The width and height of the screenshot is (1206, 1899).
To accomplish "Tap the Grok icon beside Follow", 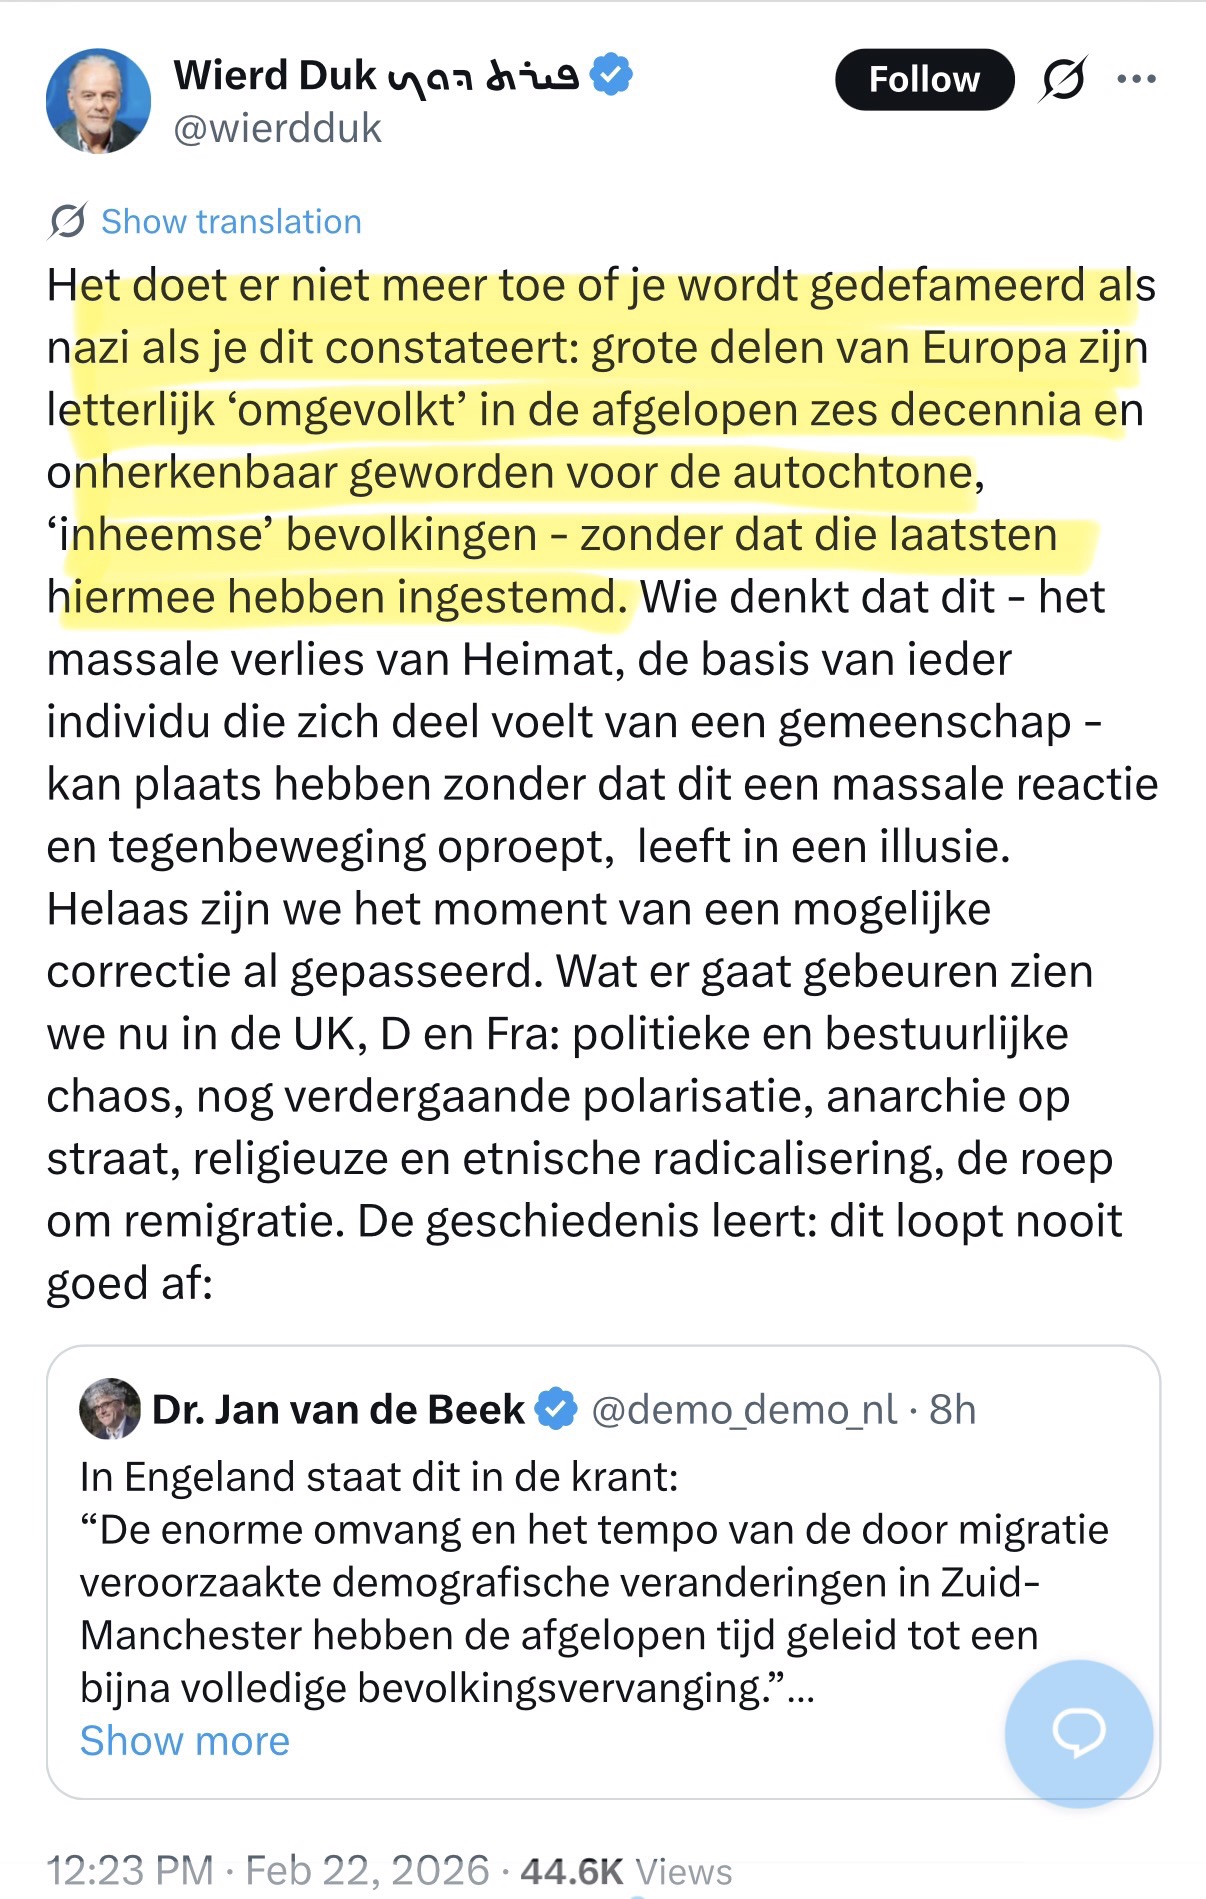I will click(1063, 80).
